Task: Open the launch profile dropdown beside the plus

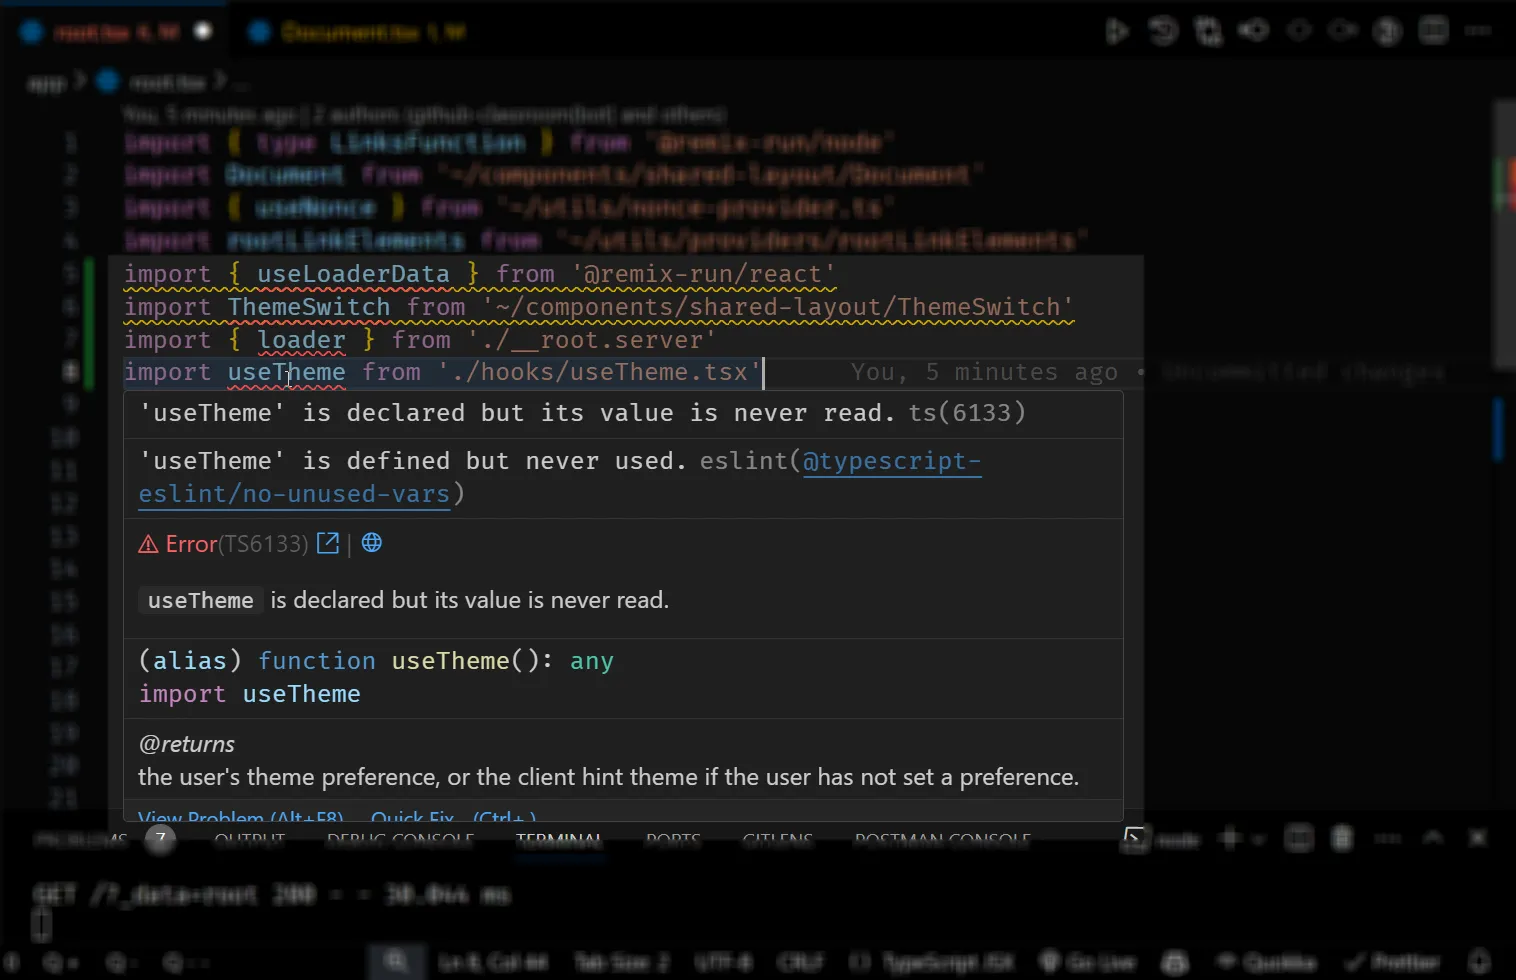Action: coord(1257,839)
